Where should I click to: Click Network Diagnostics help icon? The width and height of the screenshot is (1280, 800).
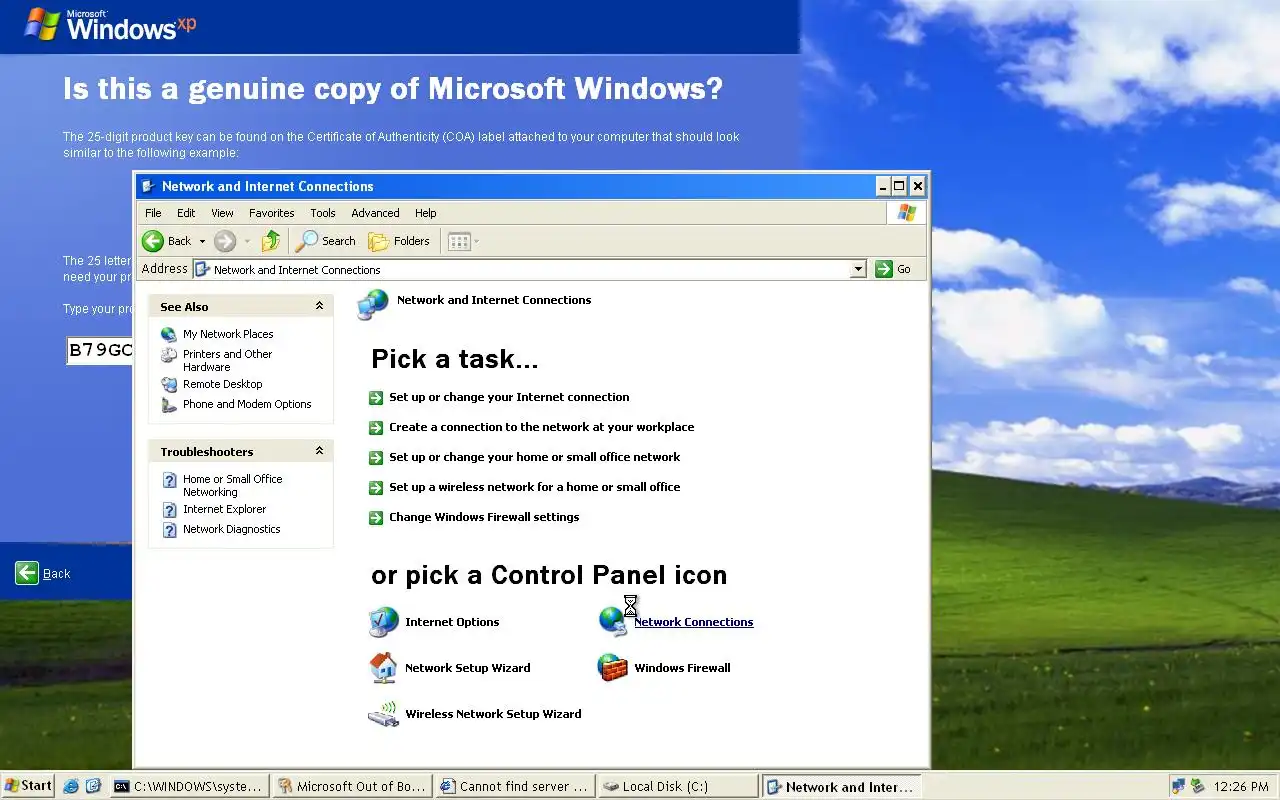(x=169, y=529)
